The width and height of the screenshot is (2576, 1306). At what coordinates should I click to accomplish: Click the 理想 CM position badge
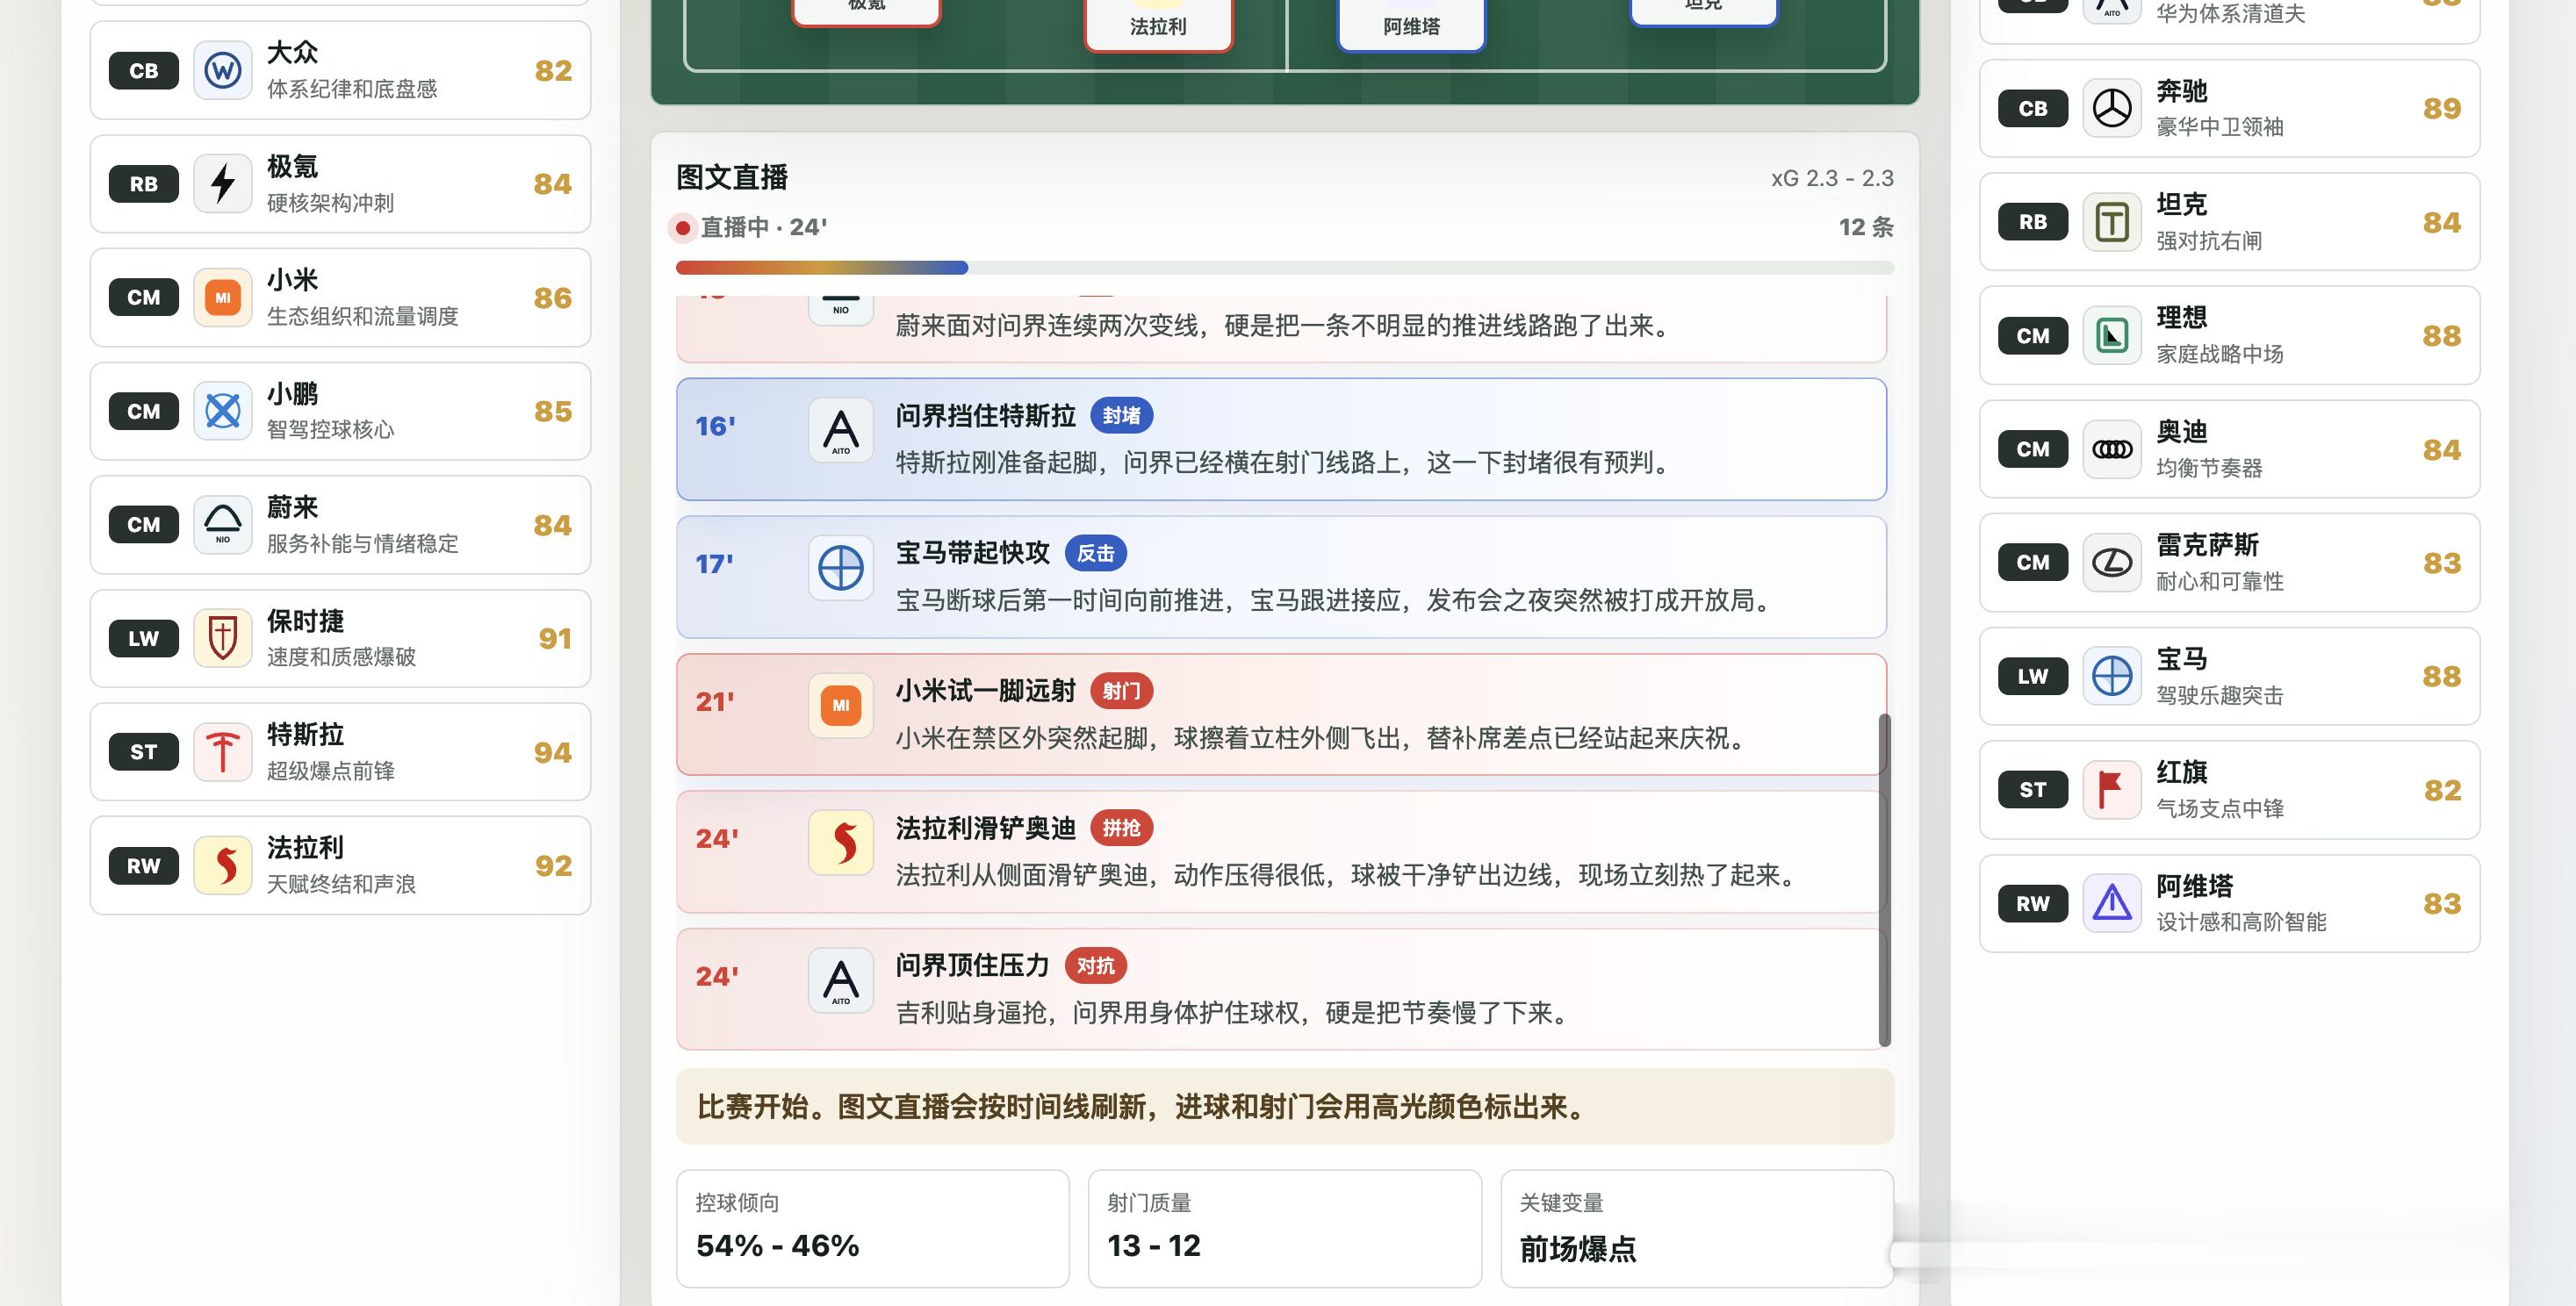click(2032, 336)
